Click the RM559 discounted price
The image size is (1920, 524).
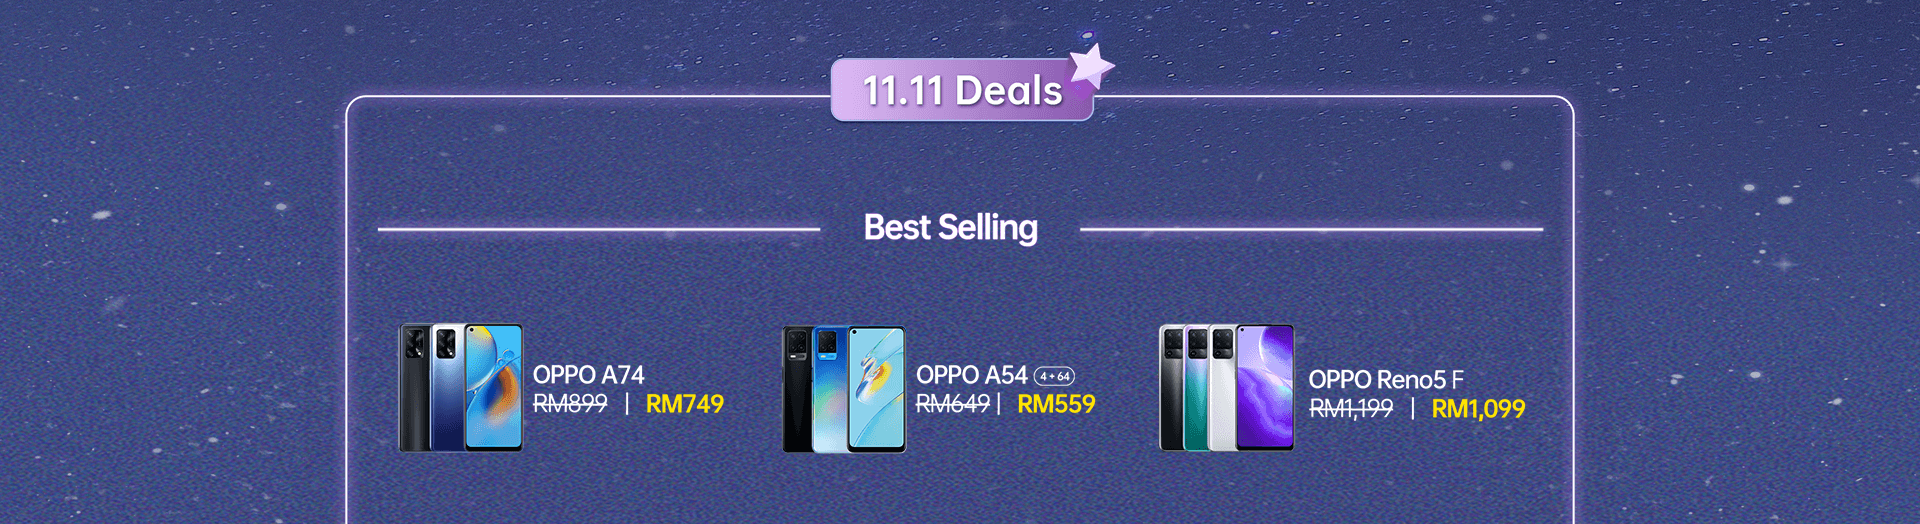(1056, 404)
